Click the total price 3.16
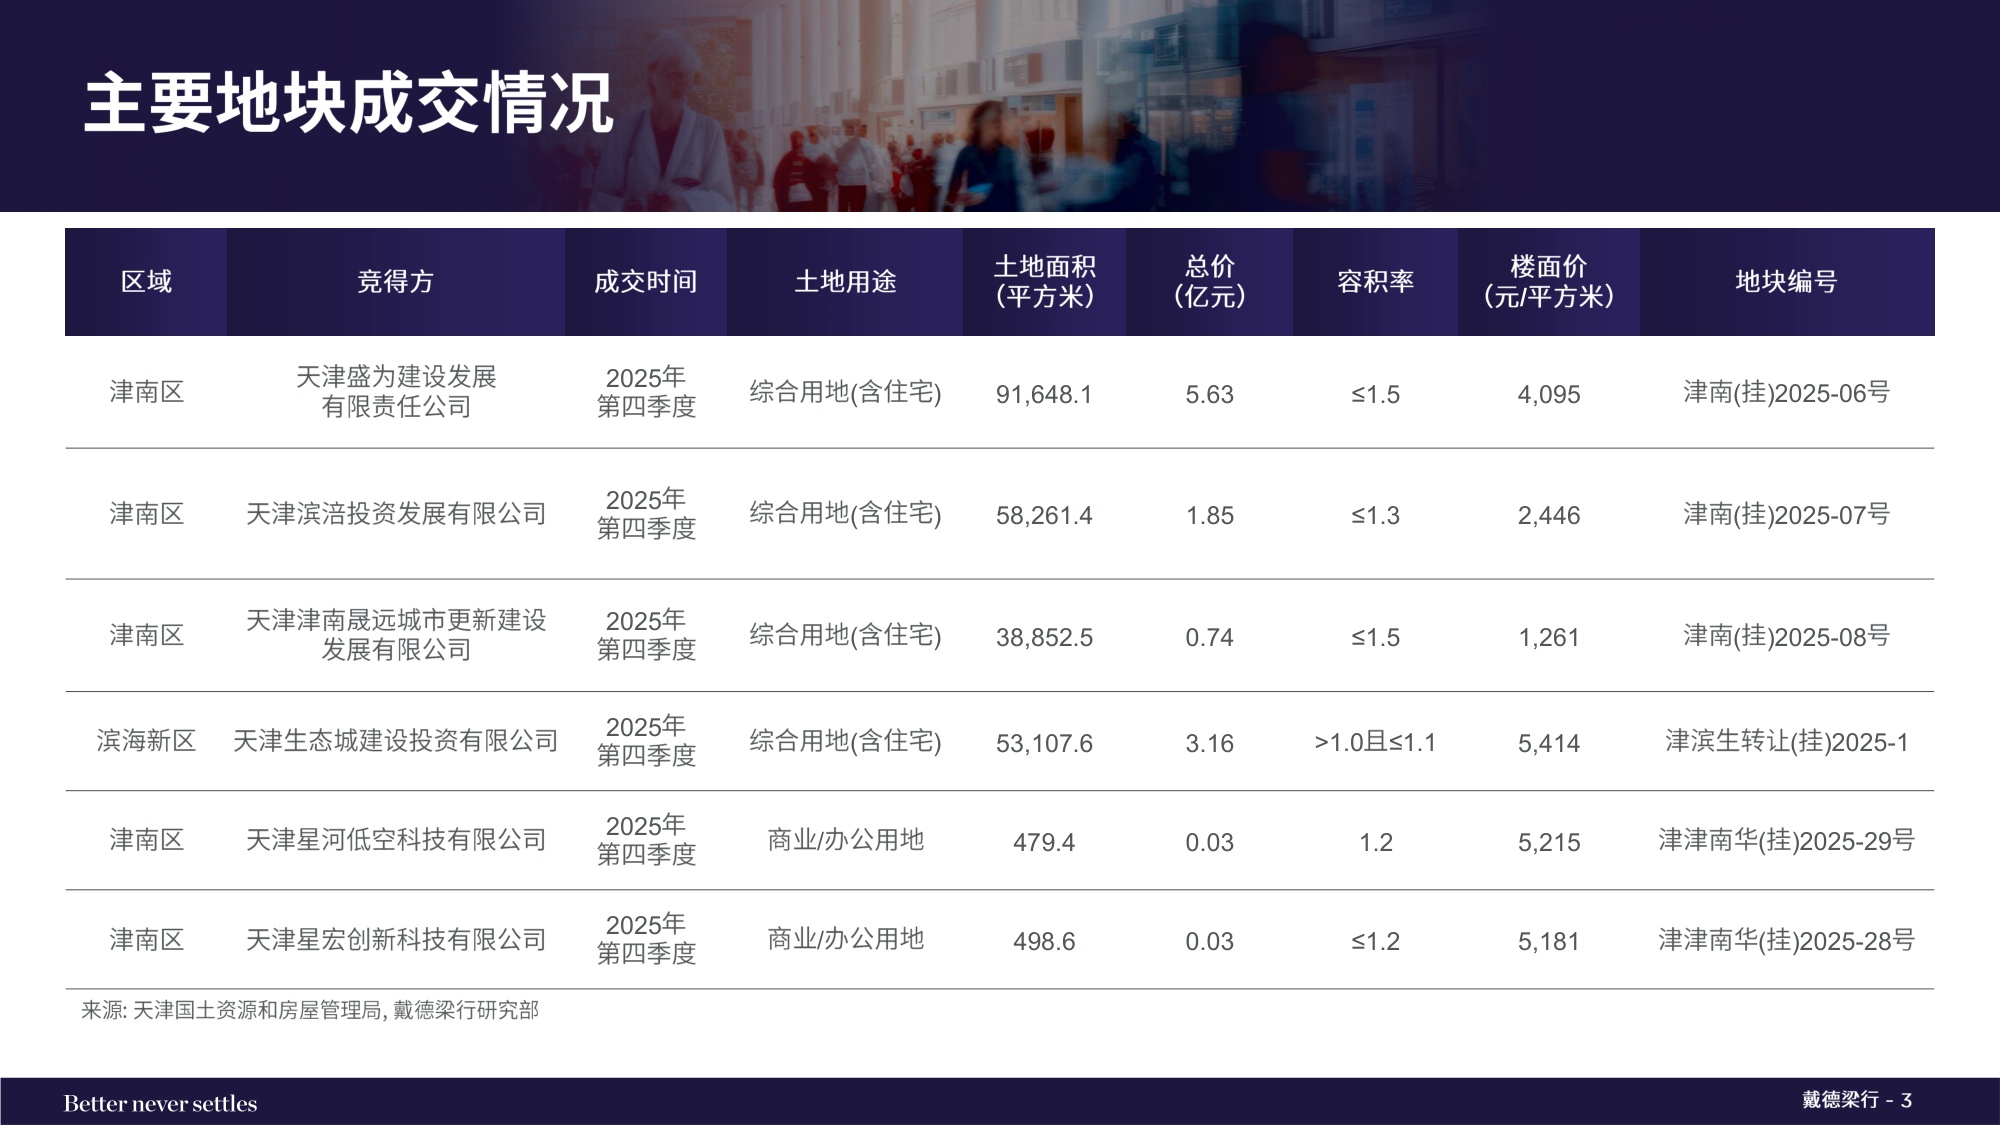Screen dimensions: 2000x1125 pyautogui.click(x=1209, y=743)
